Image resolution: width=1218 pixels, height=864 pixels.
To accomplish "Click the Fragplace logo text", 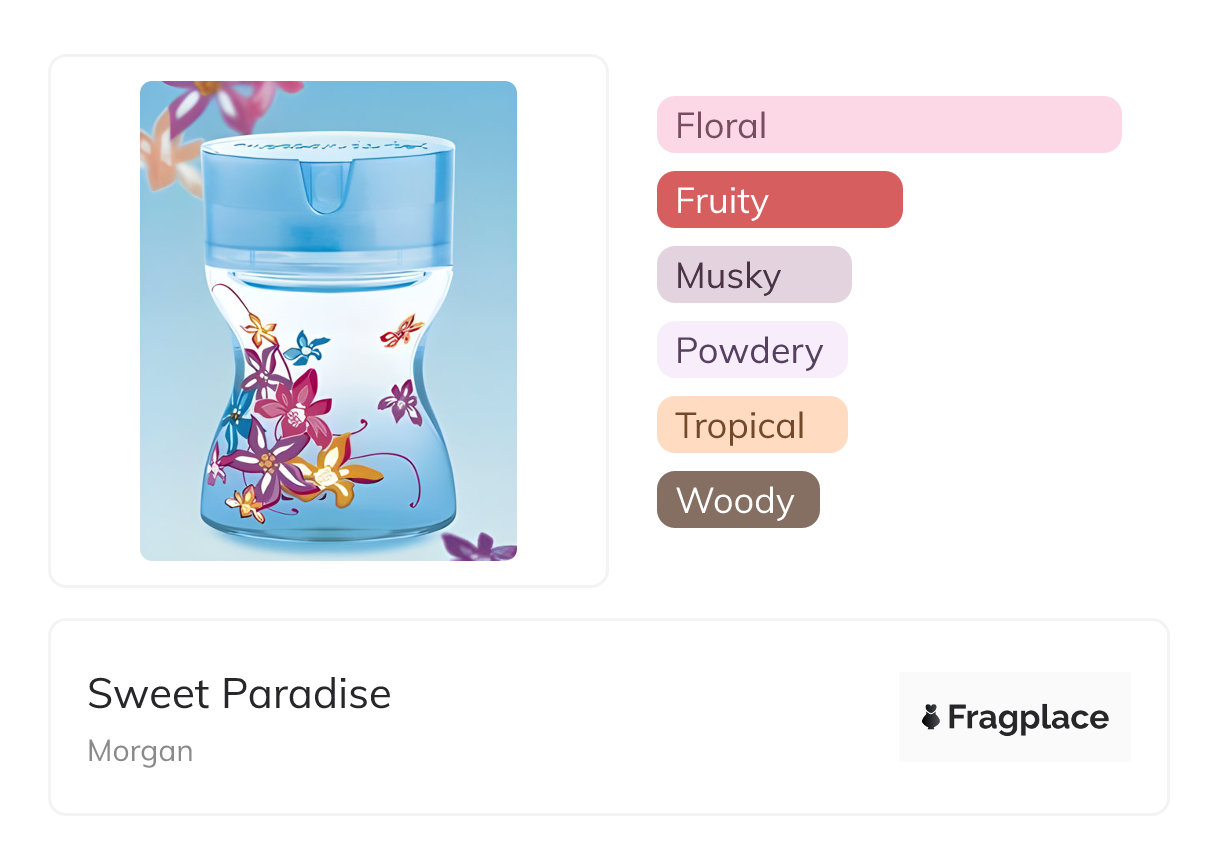I will 1027,717.
